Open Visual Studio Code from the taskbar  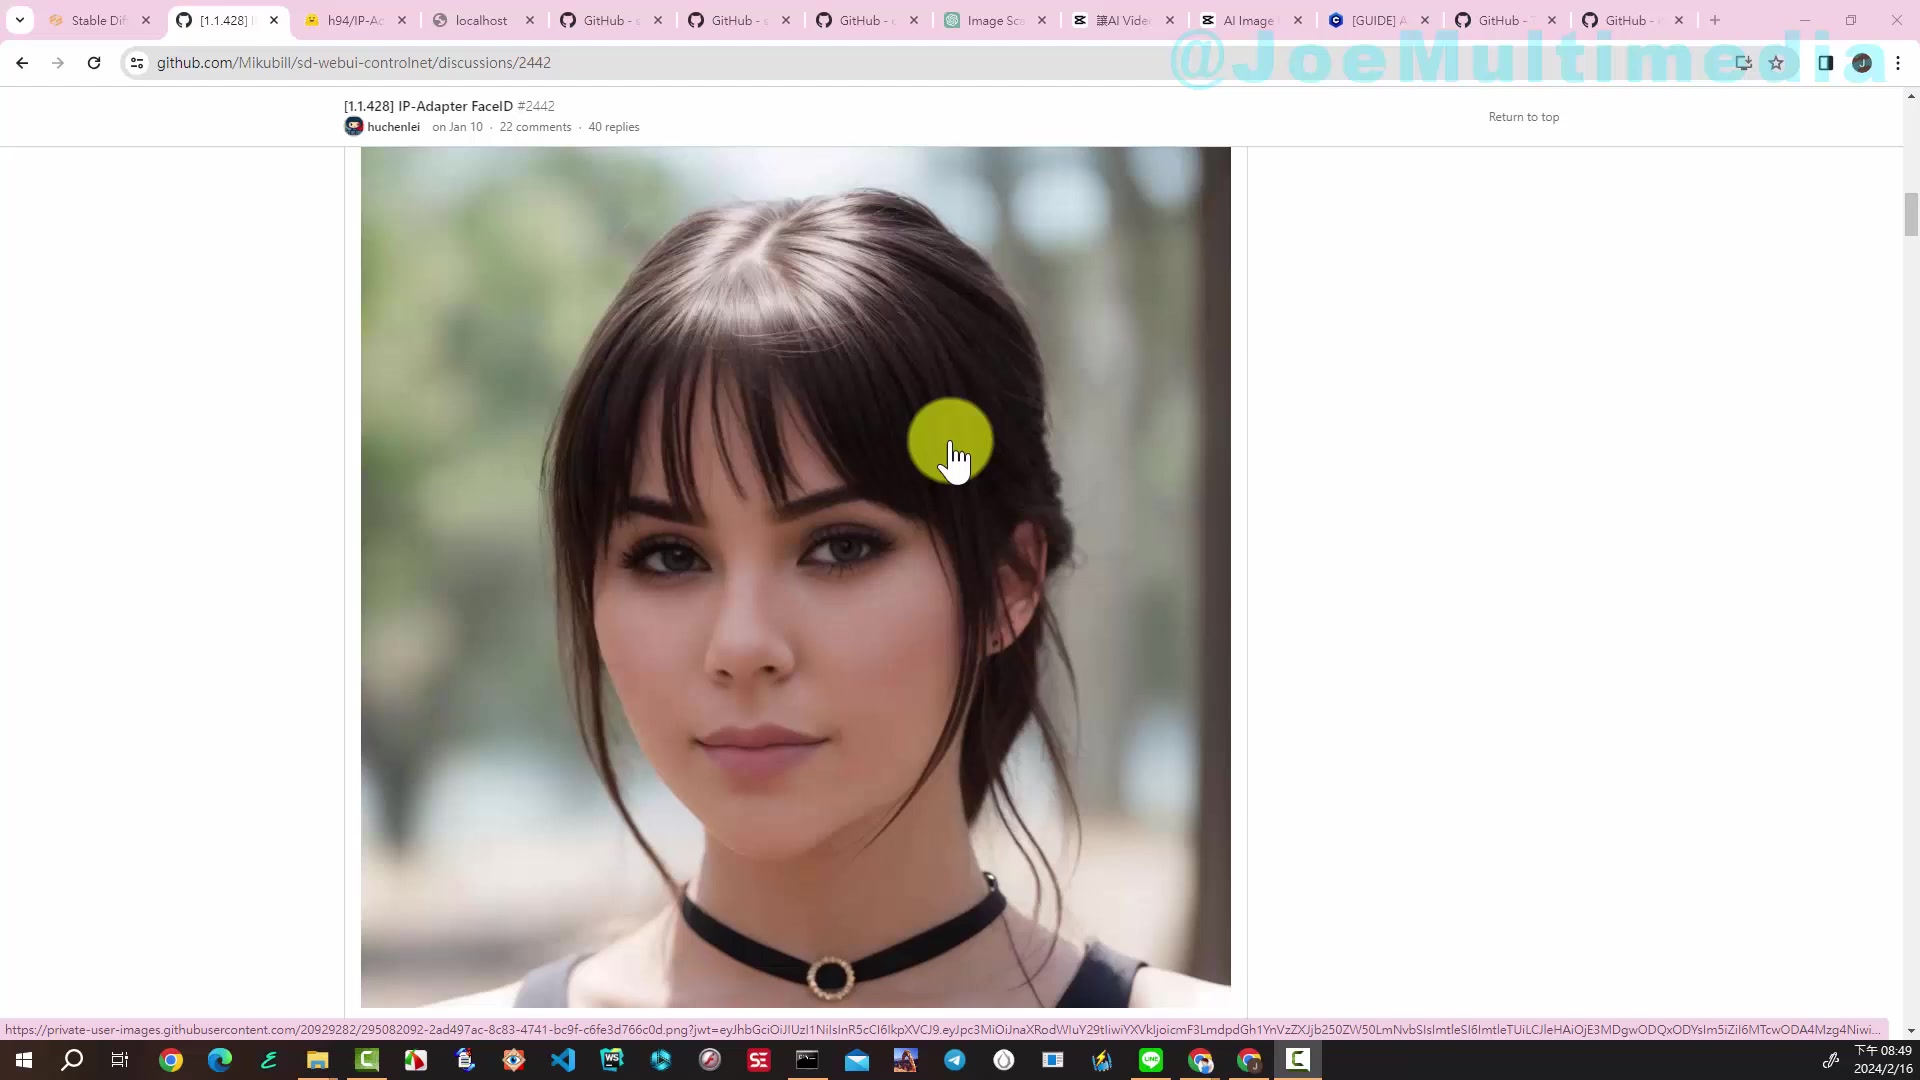tap(563, 1059)
